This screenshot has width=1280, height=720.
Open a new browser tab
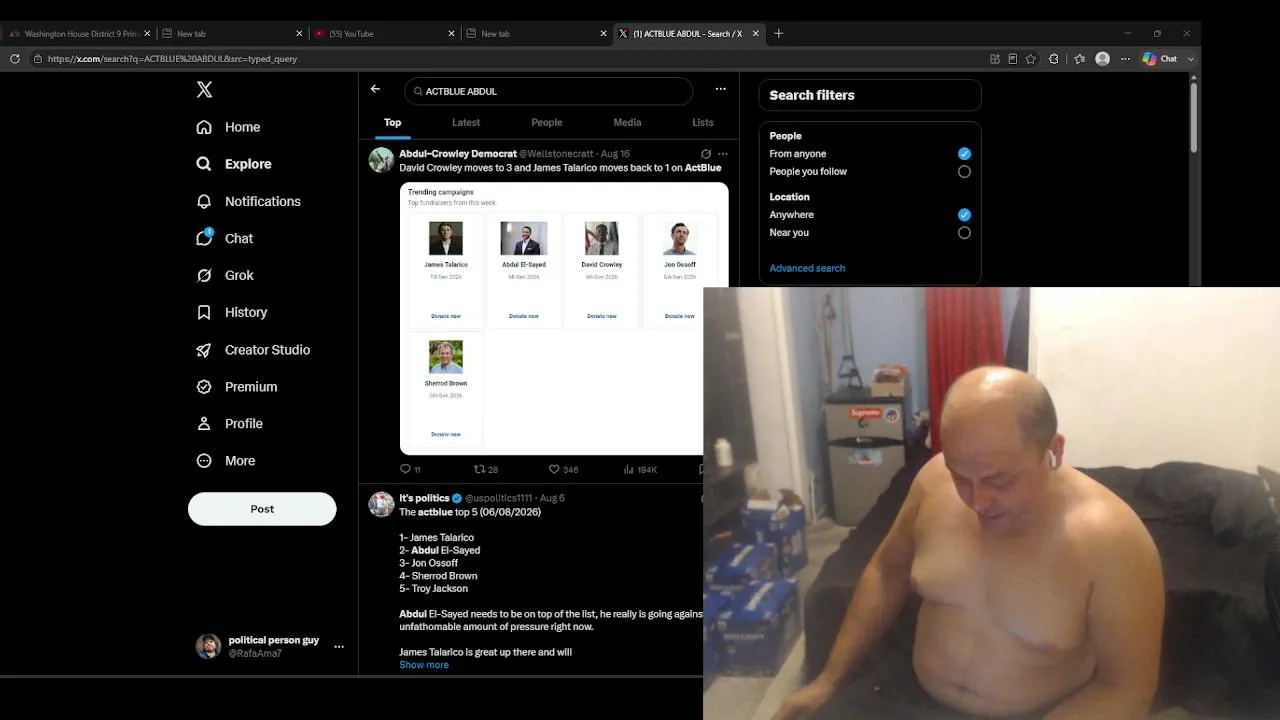(778, 33)
